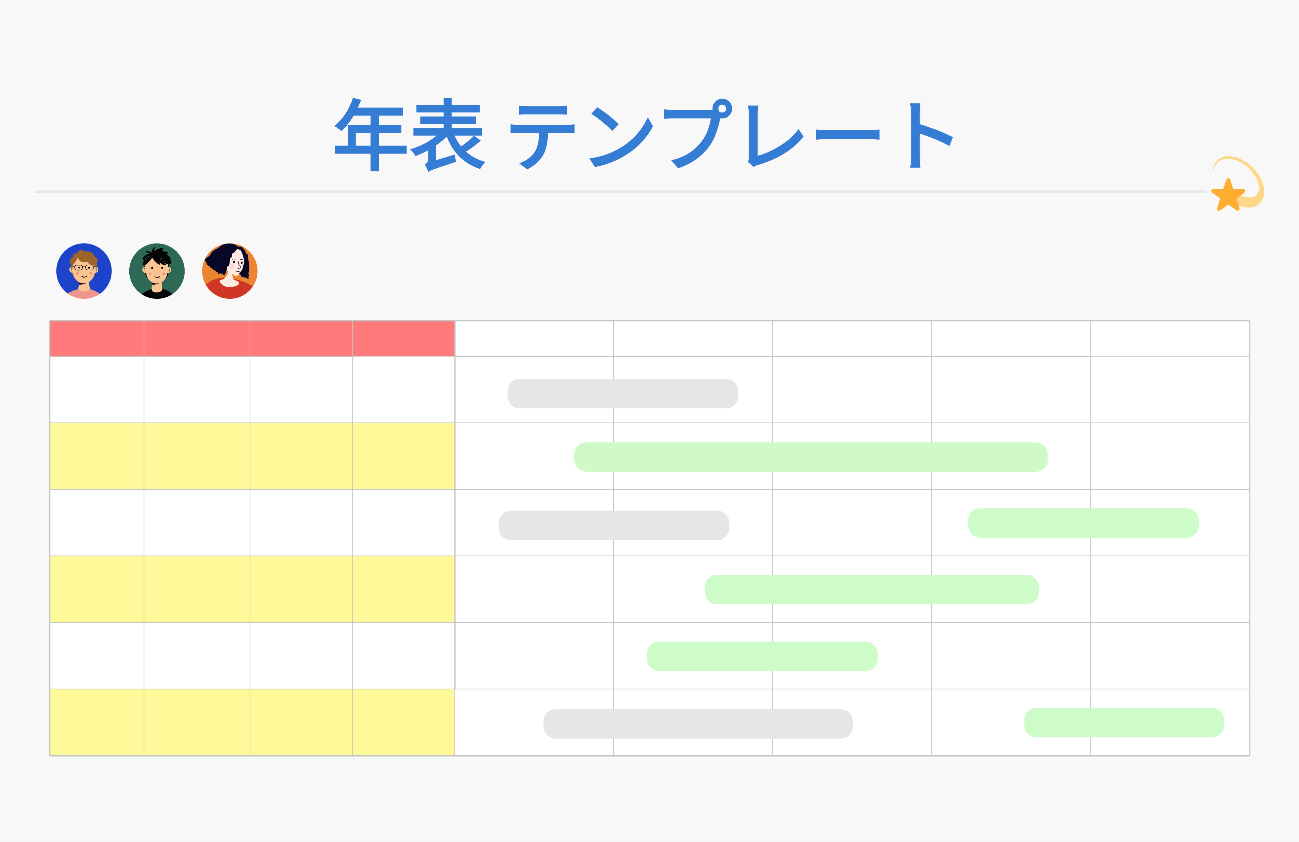This screenshot has width=1299, height=842.
Task: Select the green bar in fourth timeline row
Action: pyautogui.click(x=871, y=590)
